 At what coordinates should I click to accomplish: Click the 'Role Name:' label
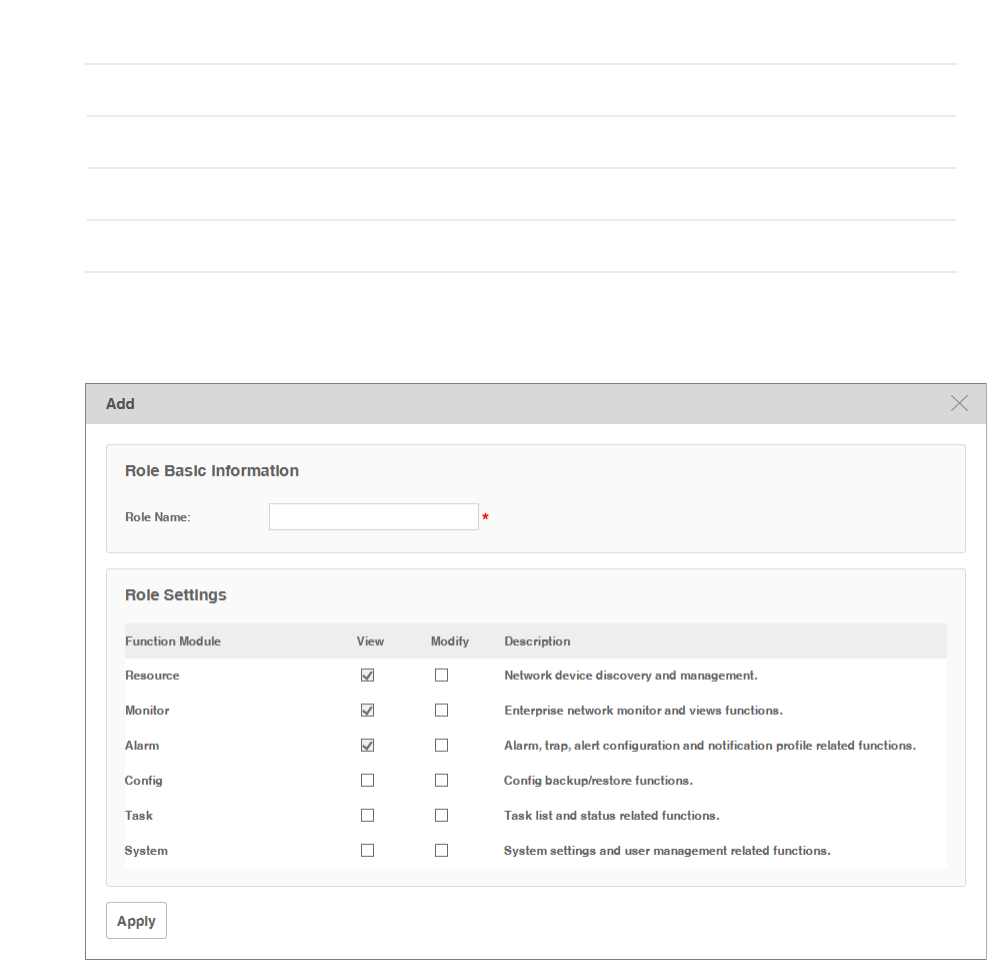(157, 517)
